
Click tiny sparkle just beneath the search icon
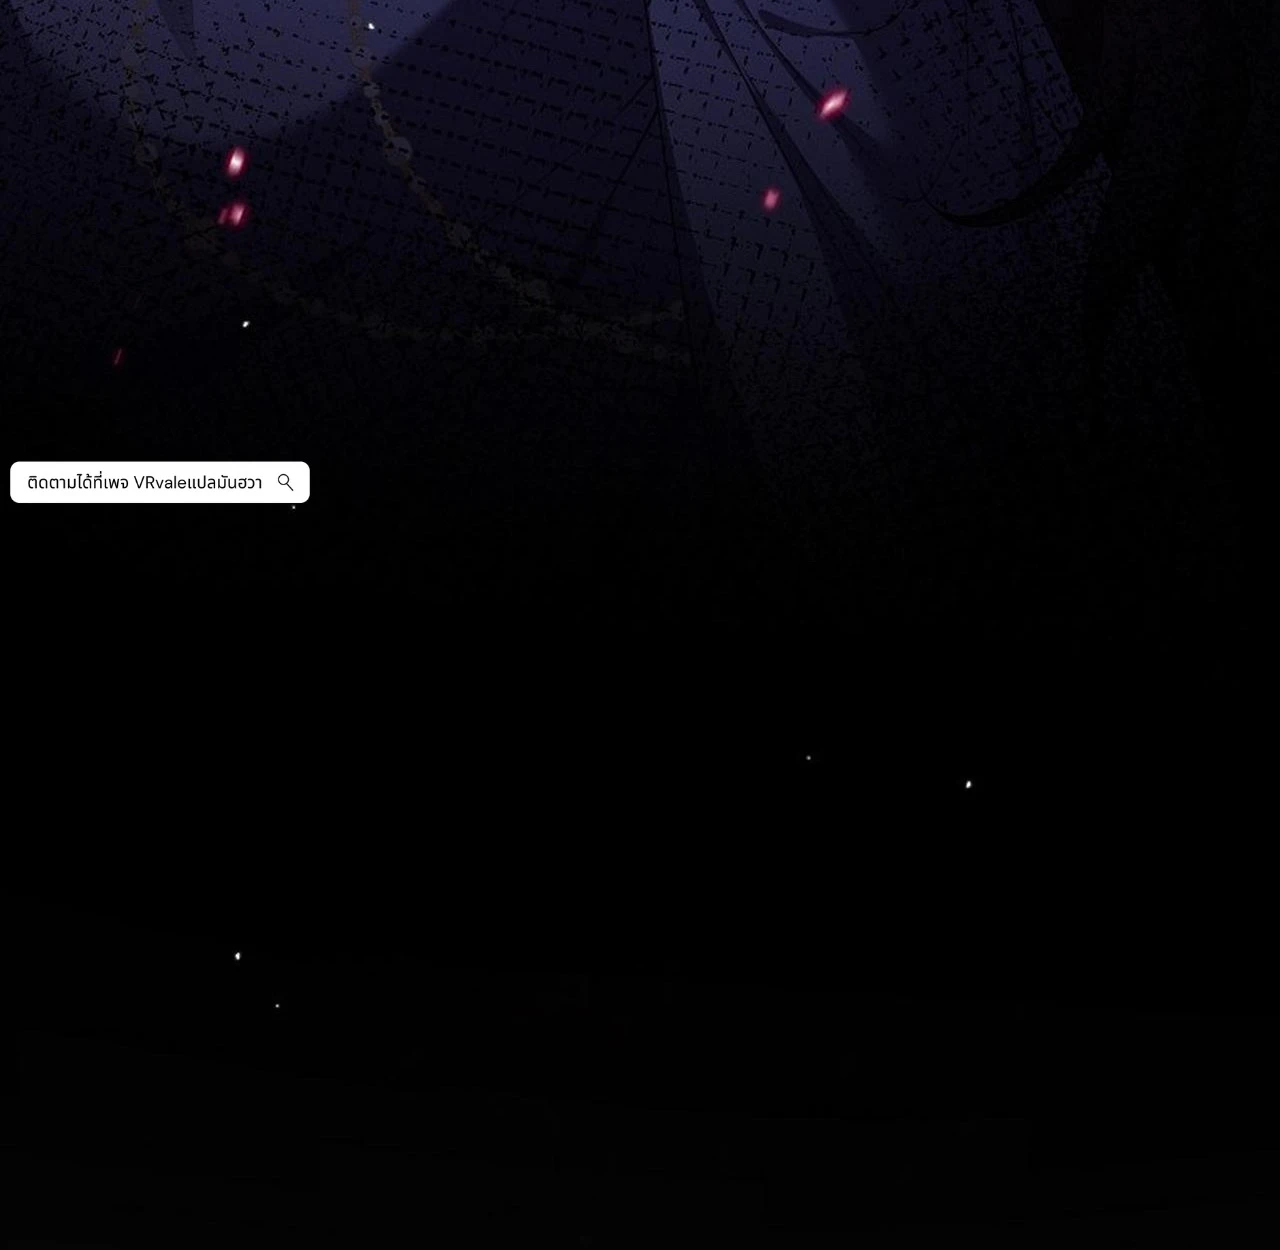point(293,508)
